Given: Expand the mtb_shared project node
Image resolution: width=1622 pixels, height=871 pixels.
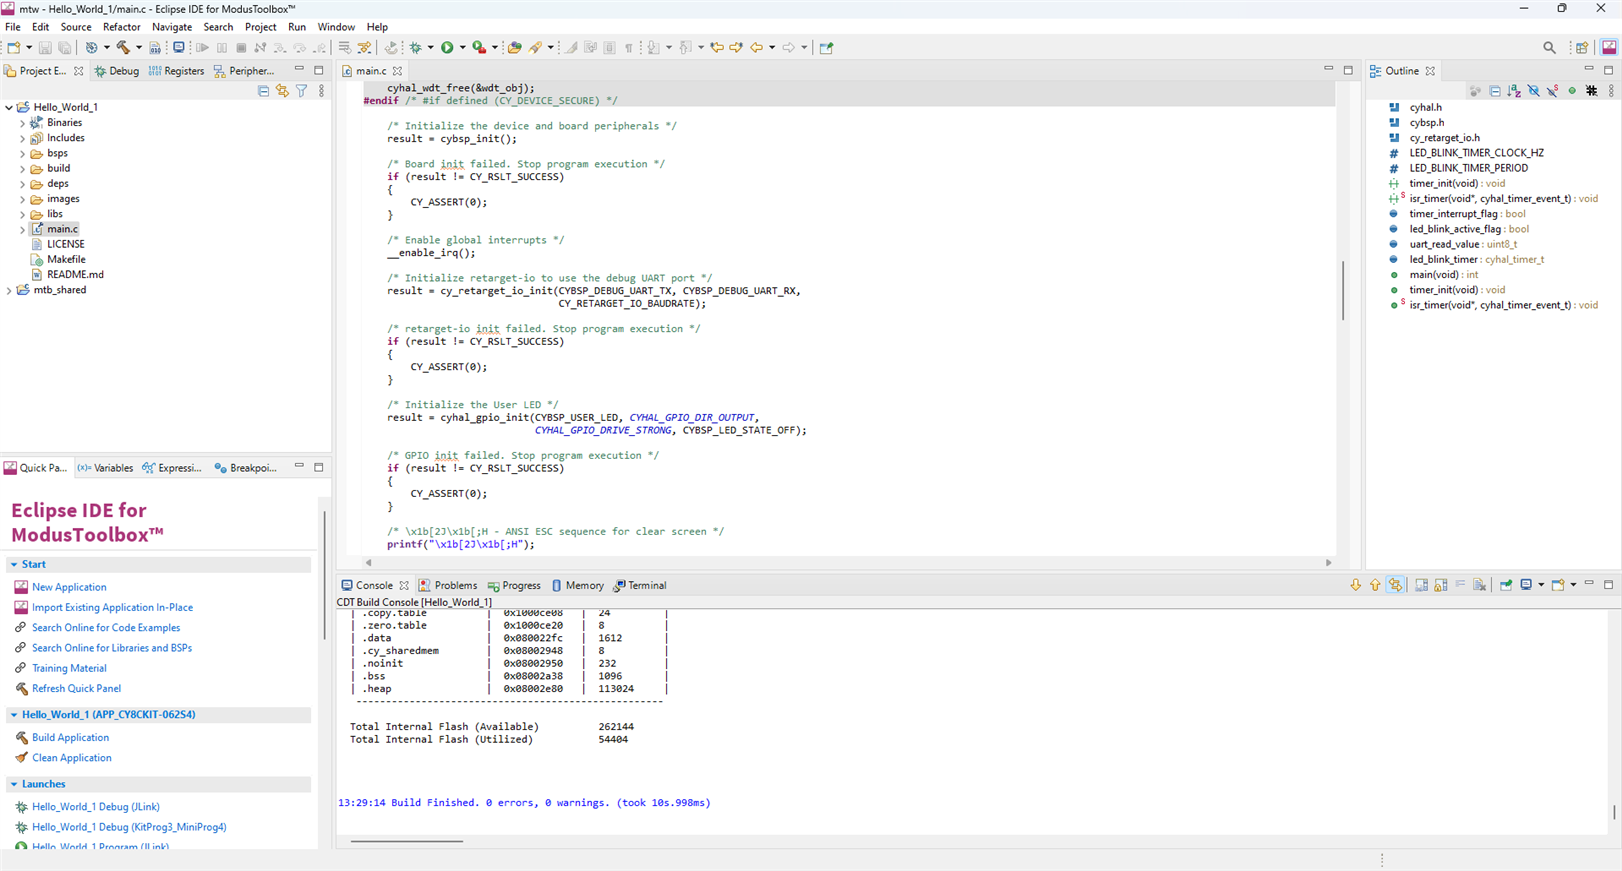Looking at the screenshot, I should pyautogui.click(x=9, y=290).
